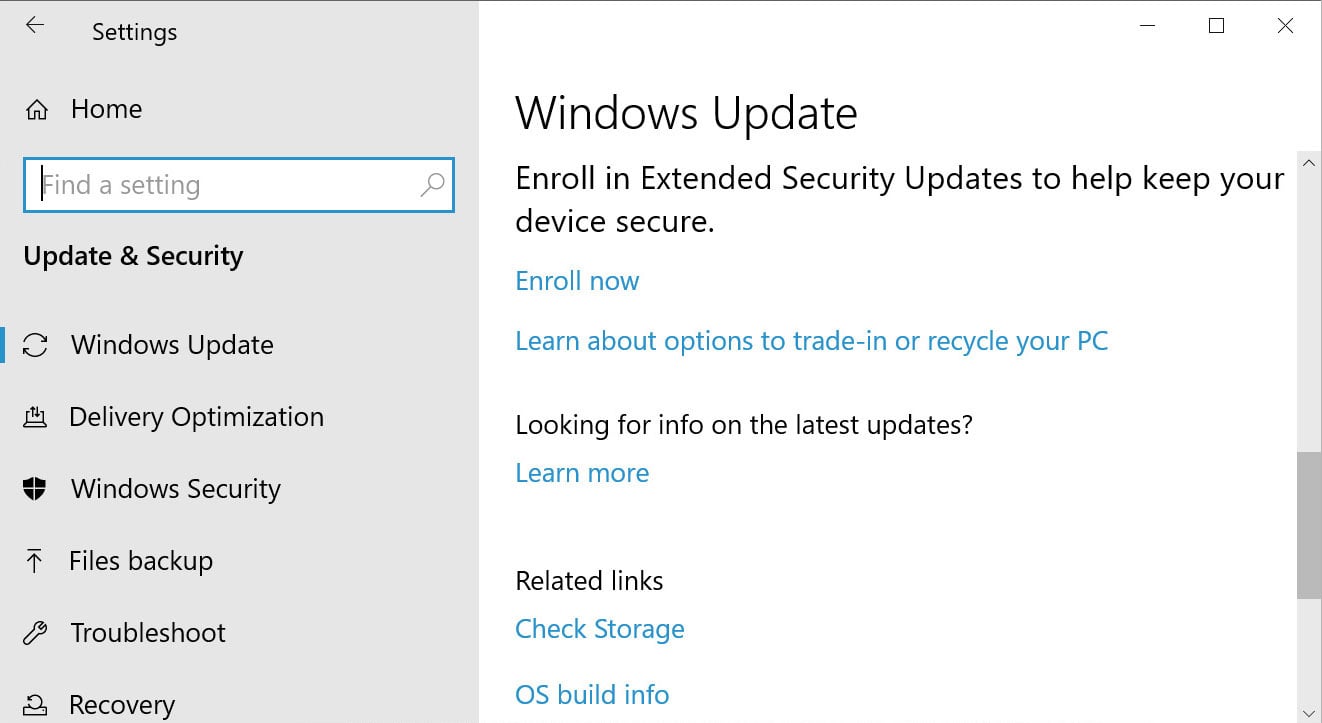
Task: Click the Home house icon
Action: tap(37, 108)
